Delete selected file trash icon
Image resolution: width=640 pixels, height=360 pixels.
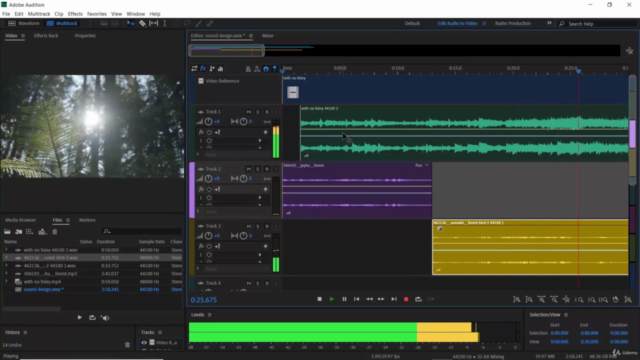pos(55,231)
